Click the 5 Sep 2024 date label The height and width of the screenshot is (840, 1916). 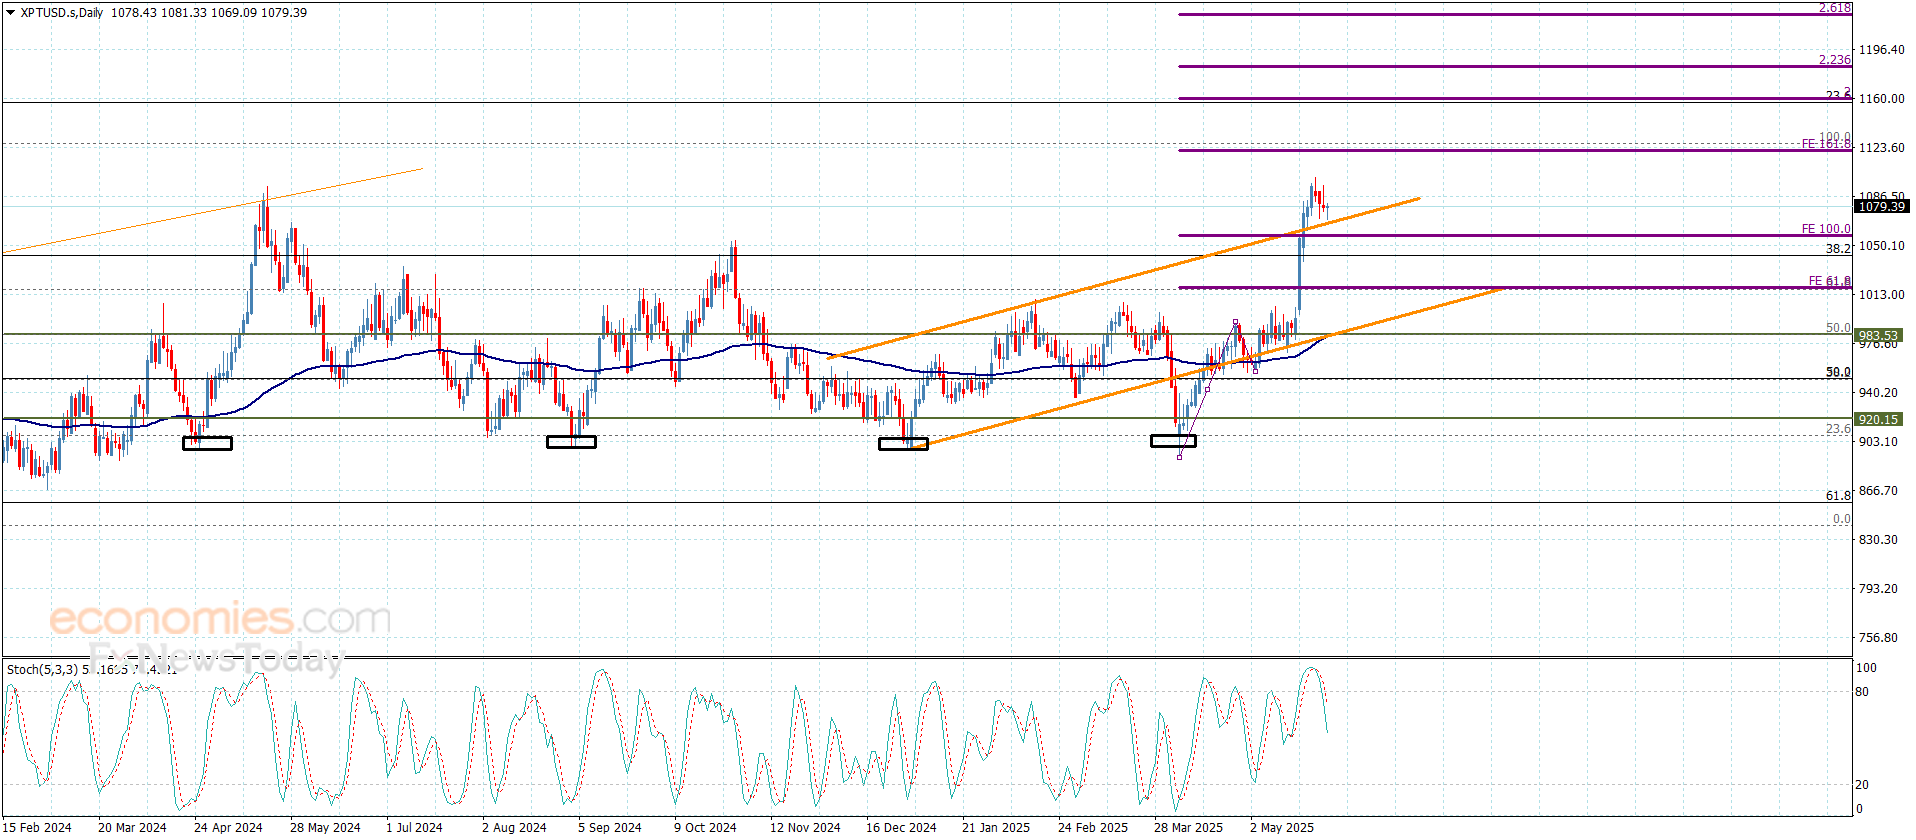coord(609,828)
